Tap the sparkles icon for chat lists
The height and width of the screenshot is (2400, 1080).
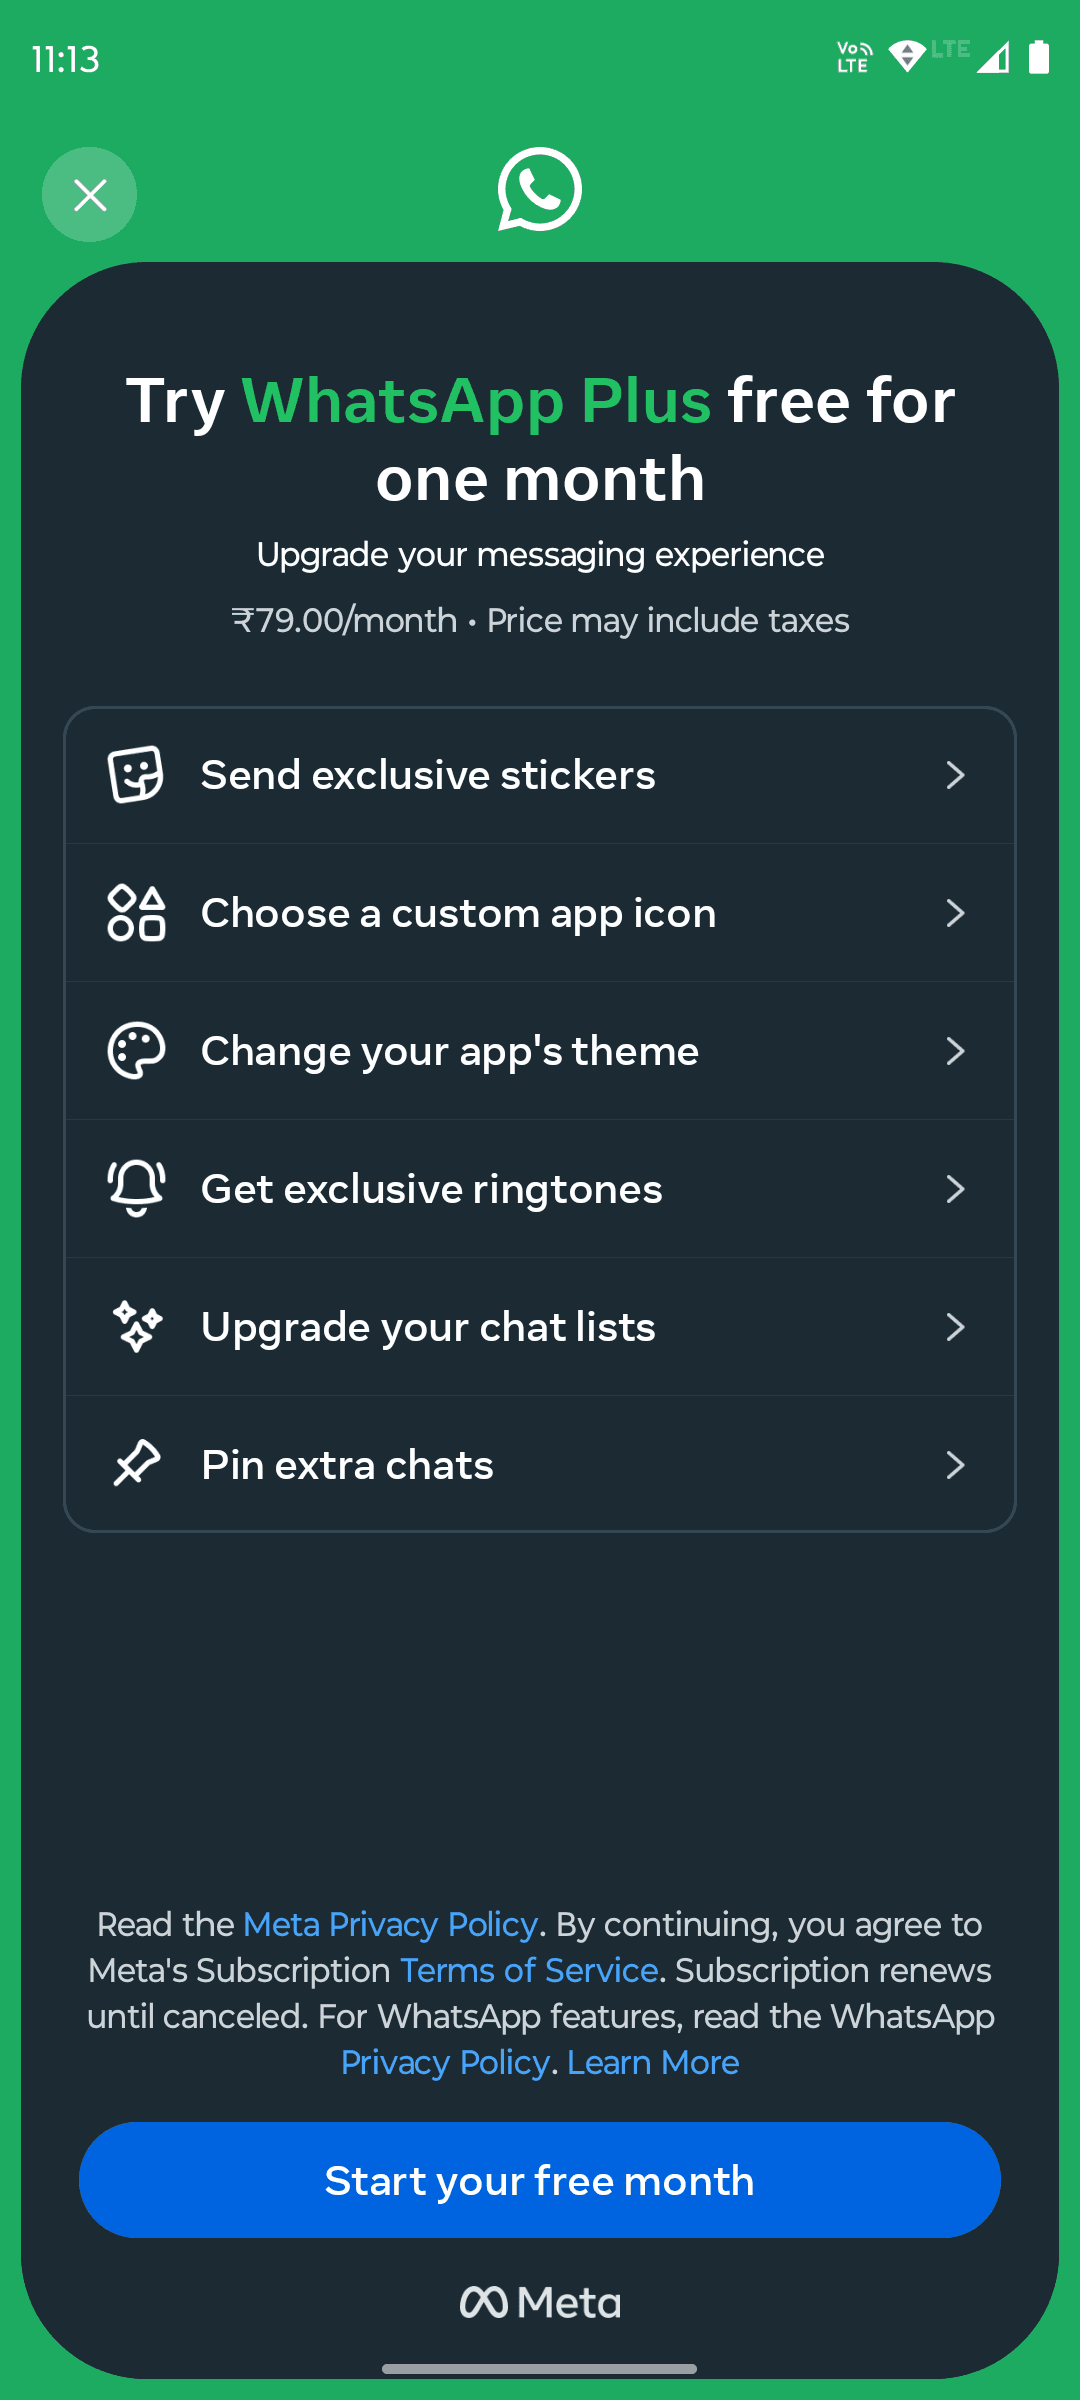(x=137, y=1327)
